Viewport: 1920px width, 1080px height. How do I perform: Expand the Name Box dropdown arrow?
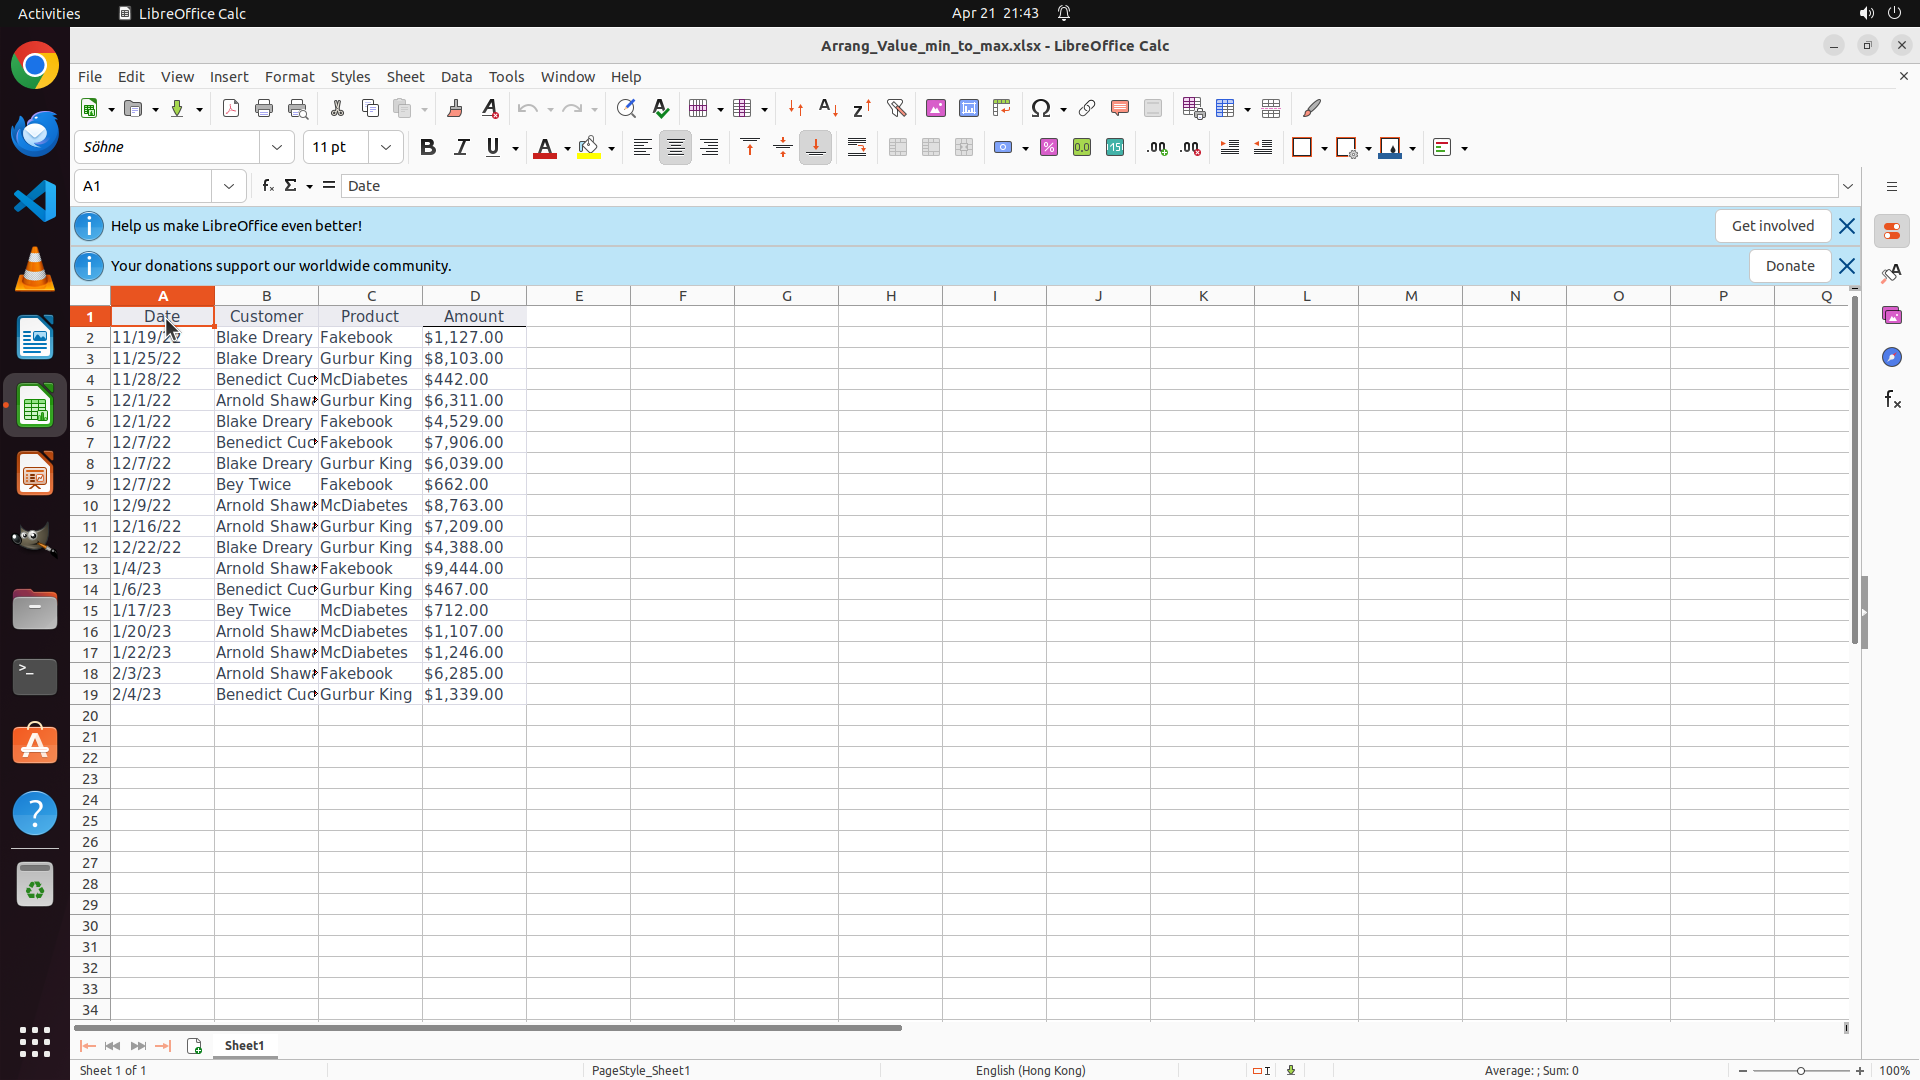point(229,186)
